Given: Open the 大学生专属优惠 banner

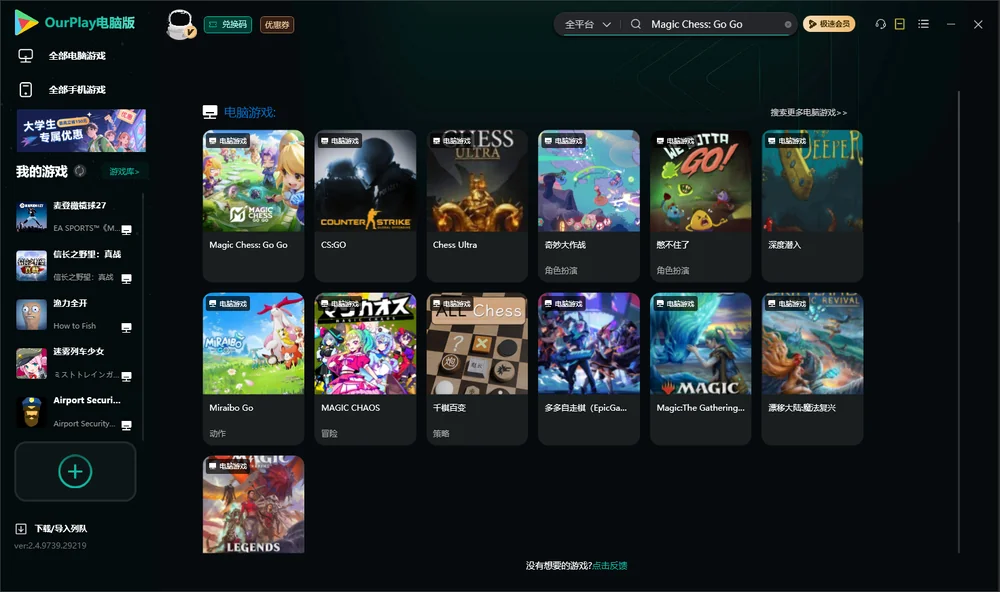Looking at the screenshot, I should [x=81, y=131].
